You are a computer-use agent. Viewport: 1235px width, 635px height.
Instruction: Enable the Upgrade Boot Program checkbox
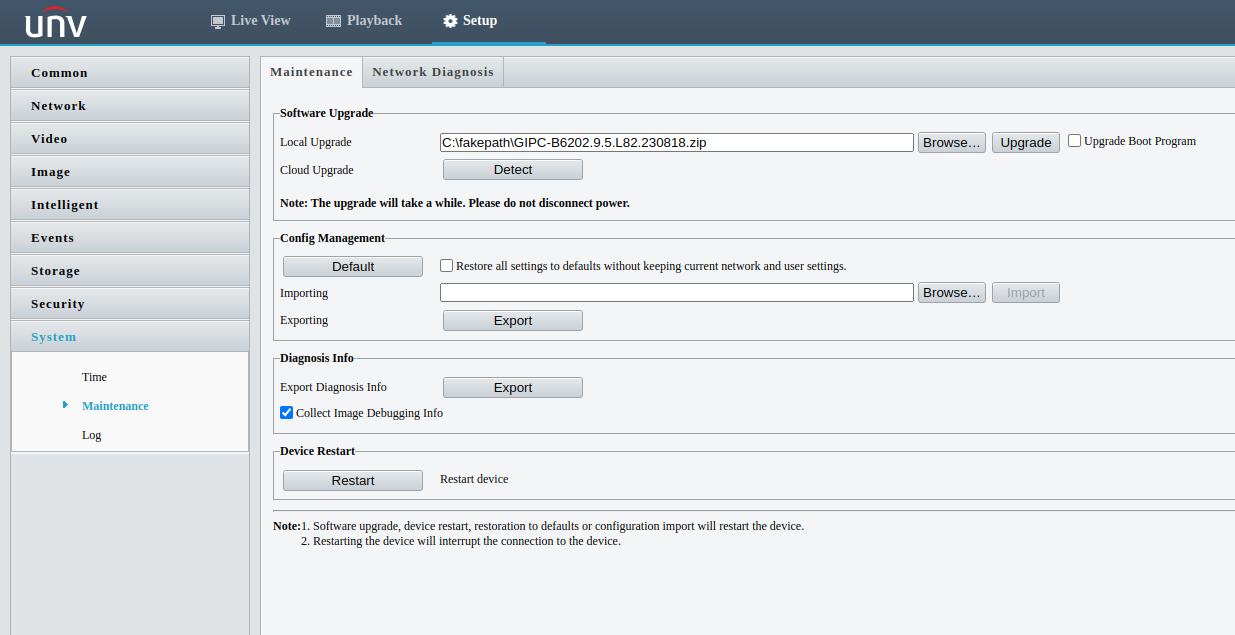1075,141
